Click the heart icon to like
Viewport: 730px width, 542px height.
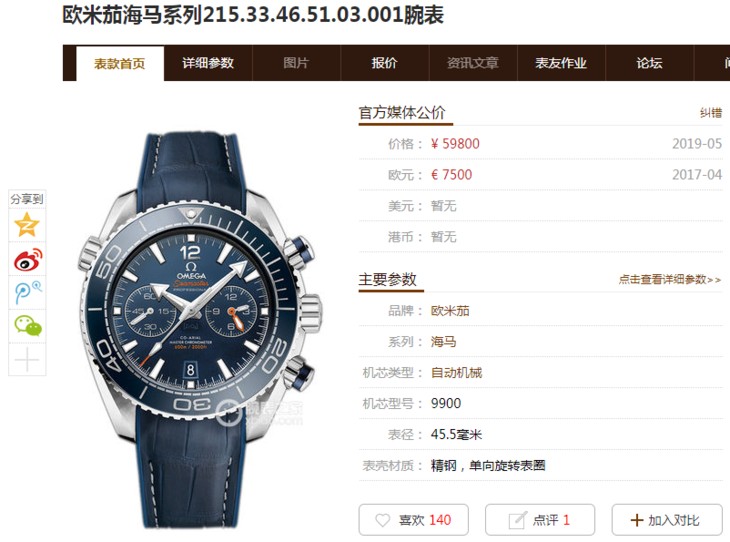coord(382,520)
